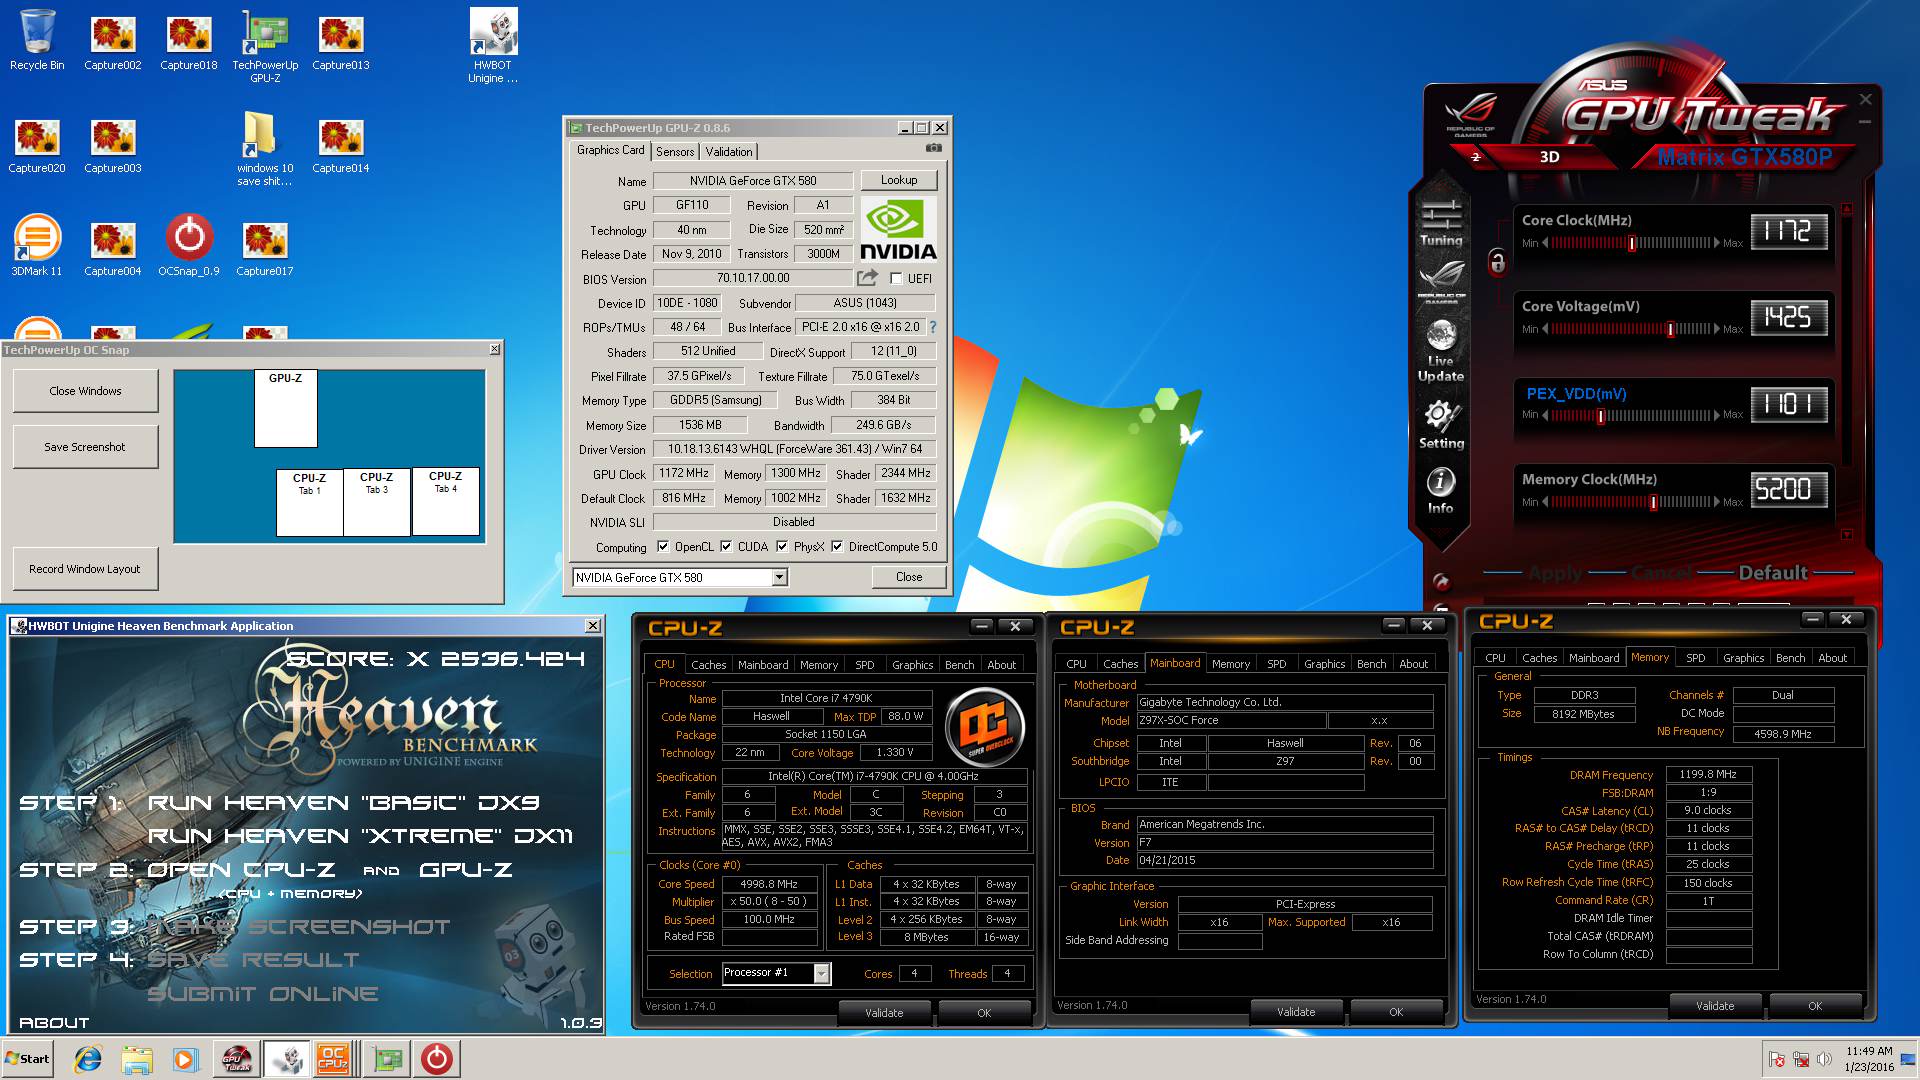Image resolution: width=1920 pixels, height=1080 pixels.
Task: Click the GPU-Z thumbnail in OC Snap layout
Action: (285, 408)
